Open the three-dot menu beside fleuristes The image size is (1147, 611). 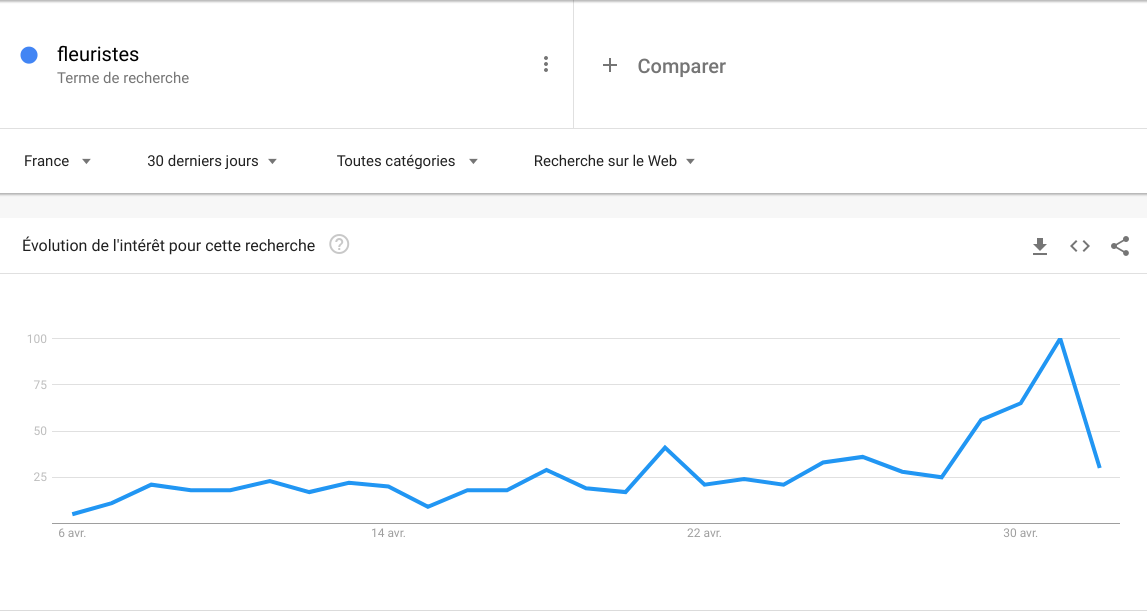545,64
